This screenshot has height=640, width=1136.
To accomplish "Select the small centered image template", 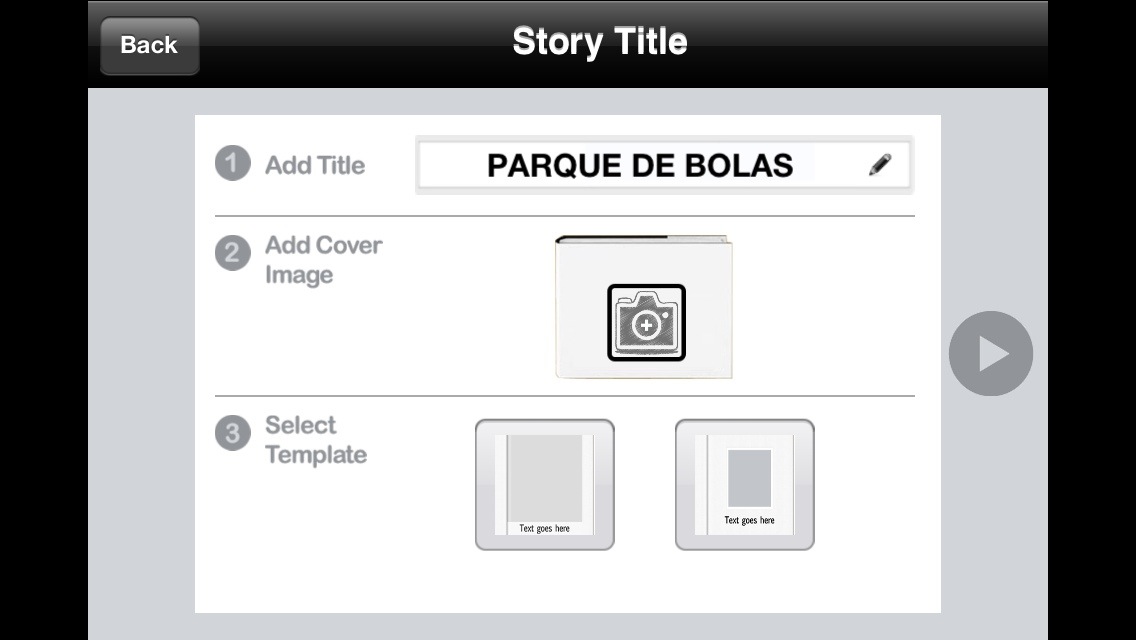I will (x=744, y=485).
